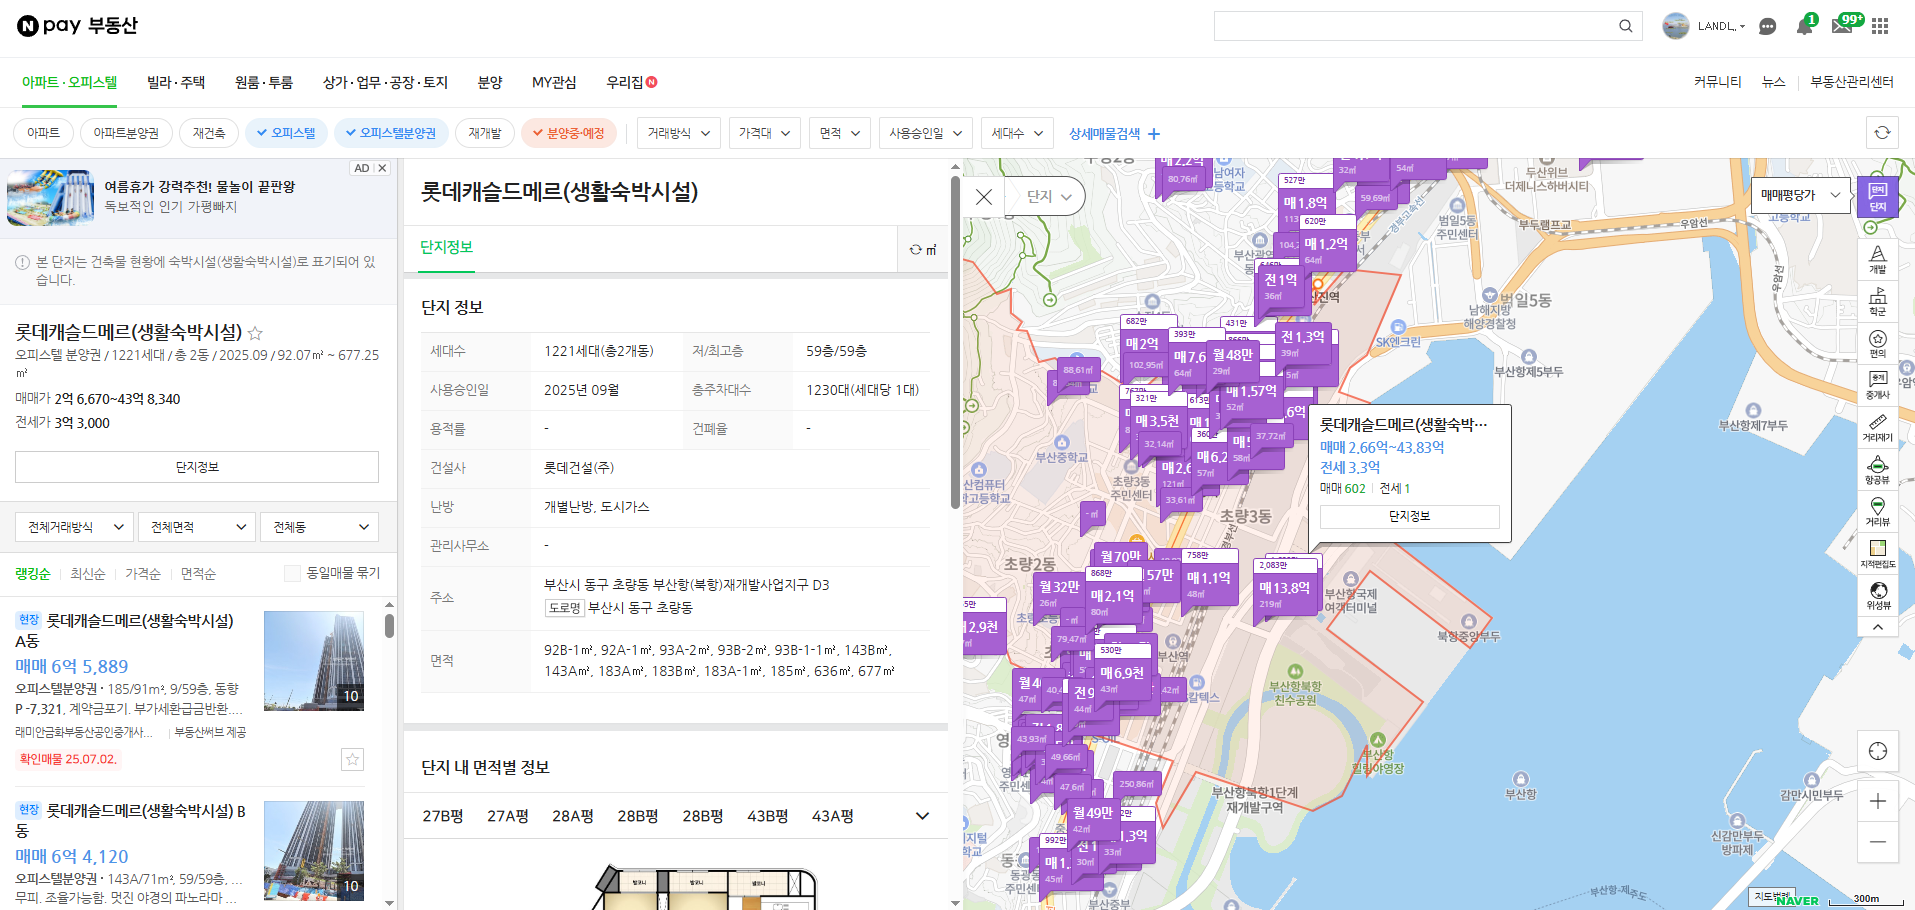Expand the area type list chevron
Screen dimensions: 1915x910
922,816
